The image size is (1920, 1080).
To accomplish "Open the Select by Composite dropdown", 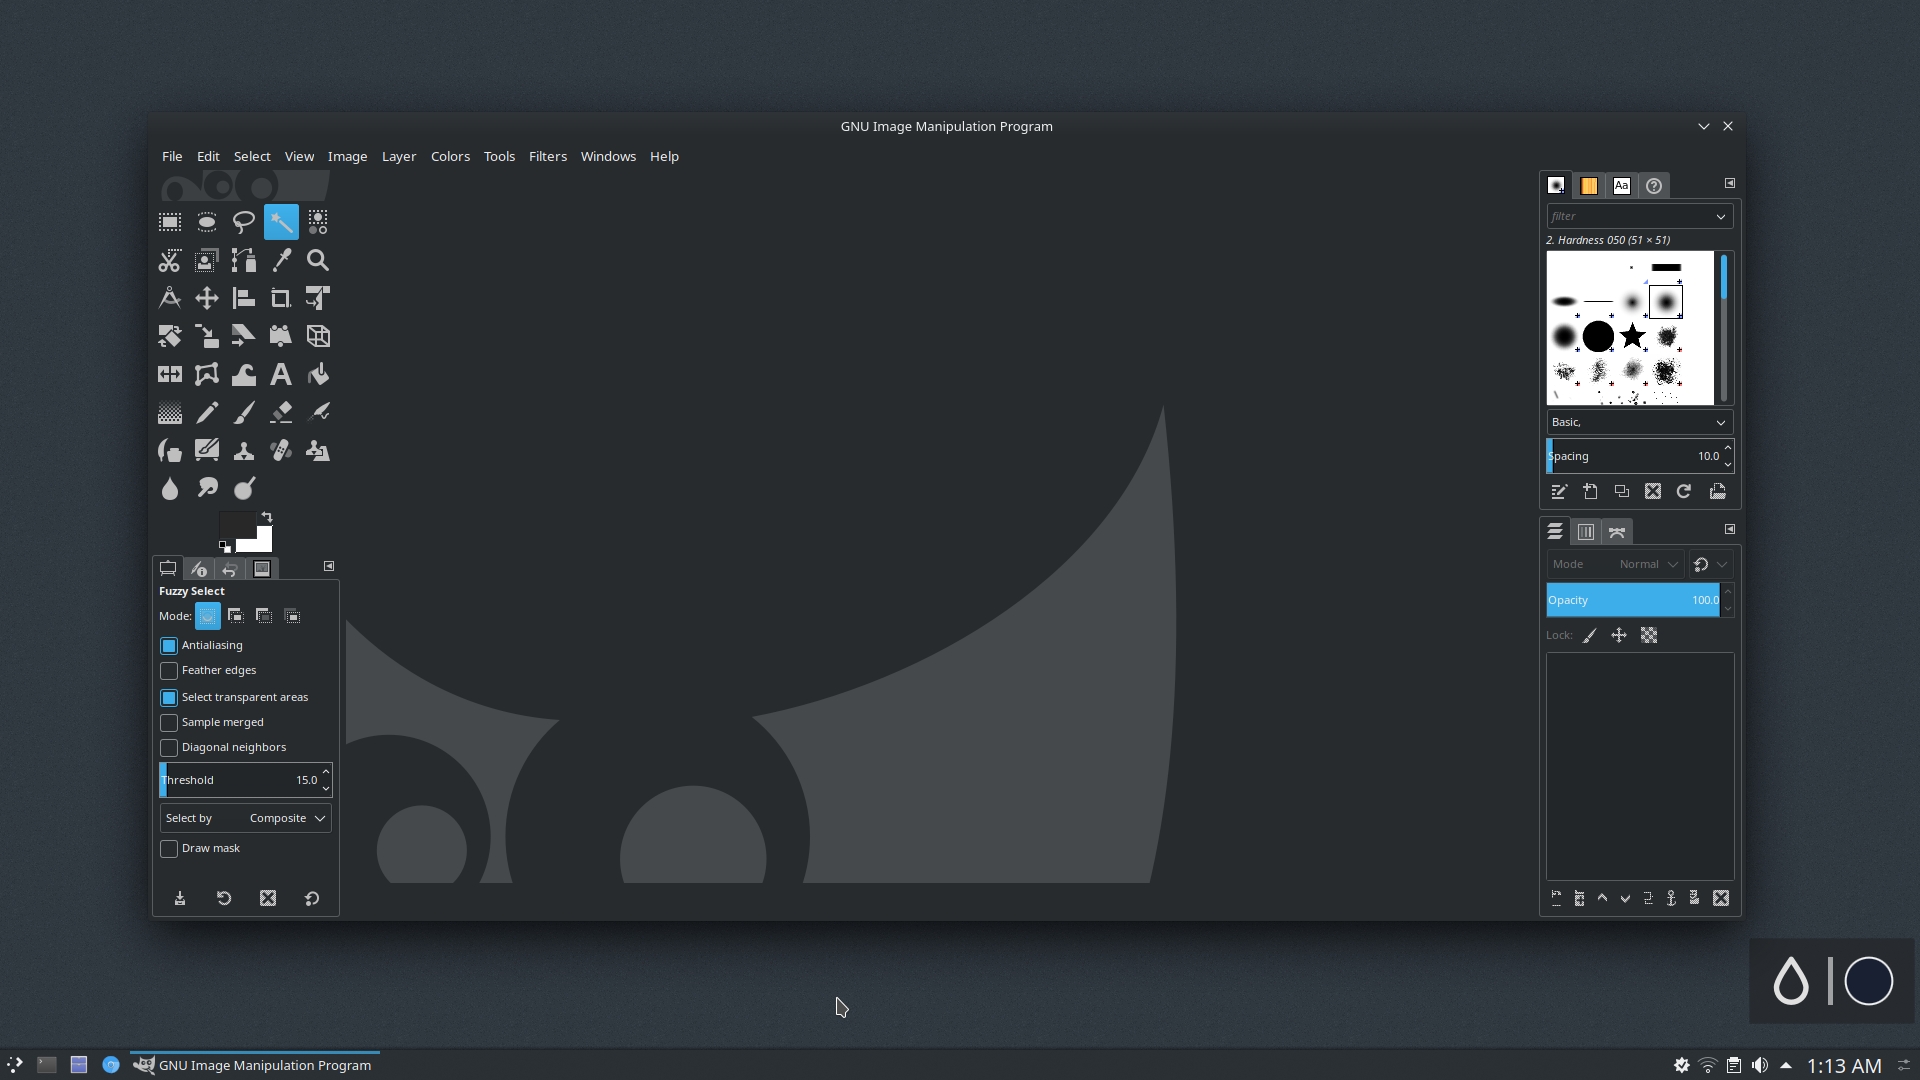I will (245, 818).
